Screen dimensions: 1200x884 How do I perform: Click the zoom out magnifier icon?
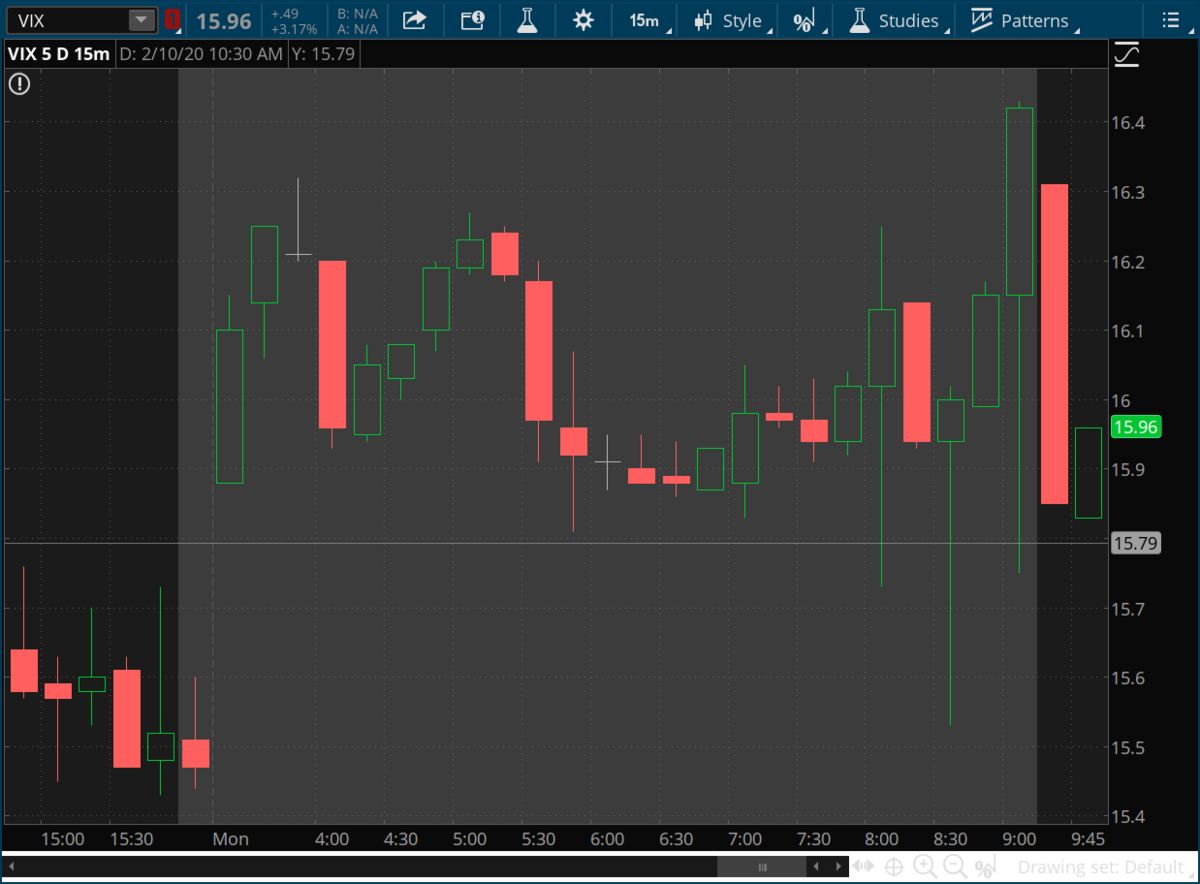click(956, 867)
